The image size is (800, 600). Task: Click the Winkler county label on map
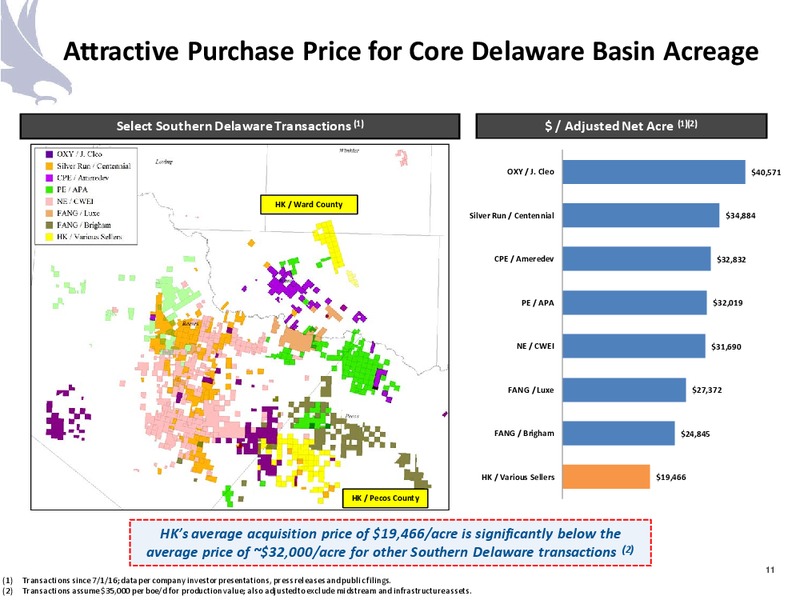(349, 151)
